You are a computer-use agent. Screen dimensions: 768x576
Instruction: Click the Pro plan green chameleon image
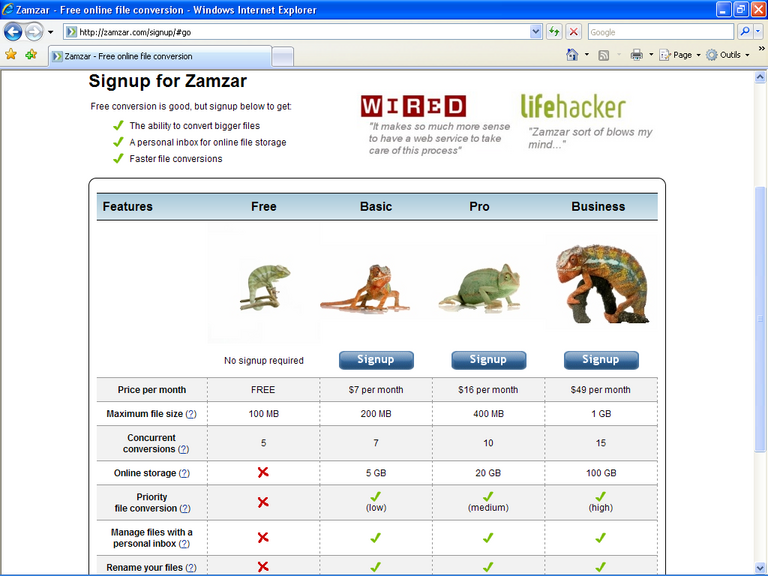coord(480,288)
